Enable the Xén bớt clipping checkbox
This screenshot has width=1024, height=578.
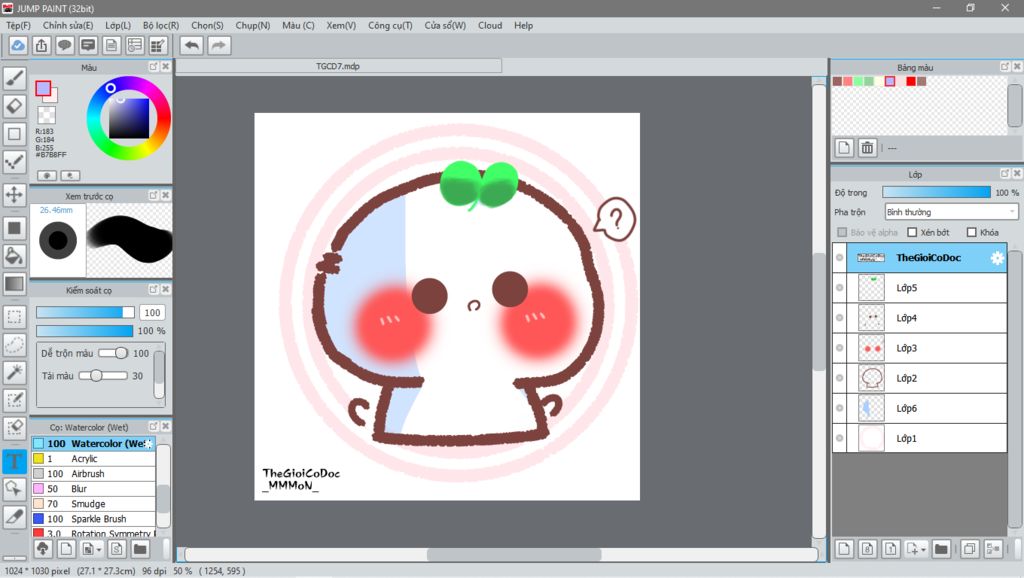click(912, 233)
